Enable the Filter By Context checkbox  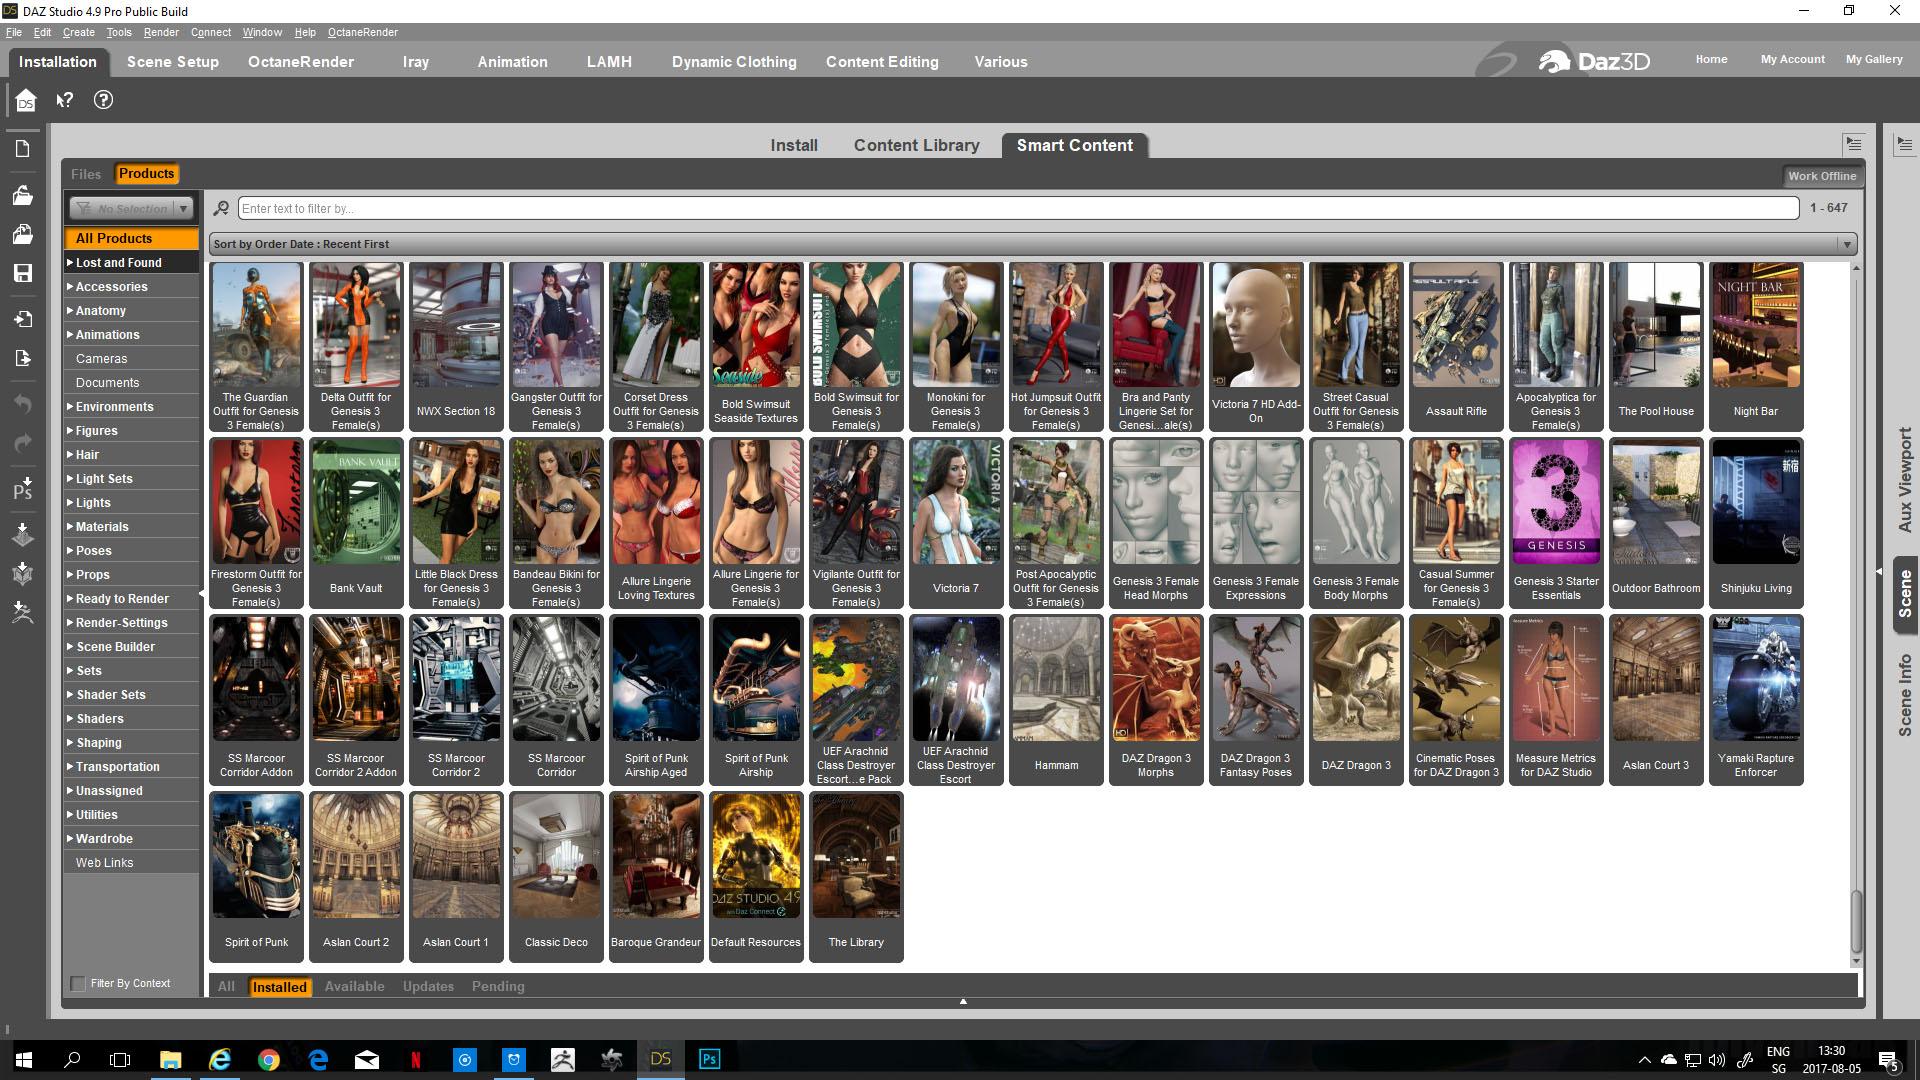tap(78, 984)
